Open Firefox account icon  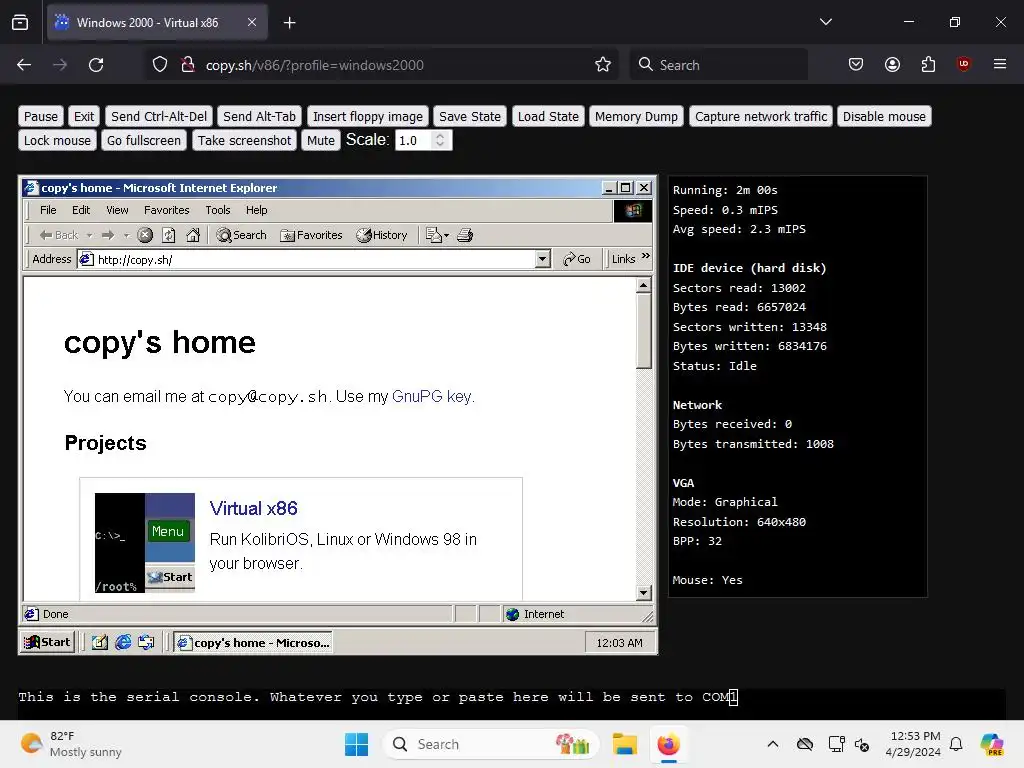click(x=892, y=64)
